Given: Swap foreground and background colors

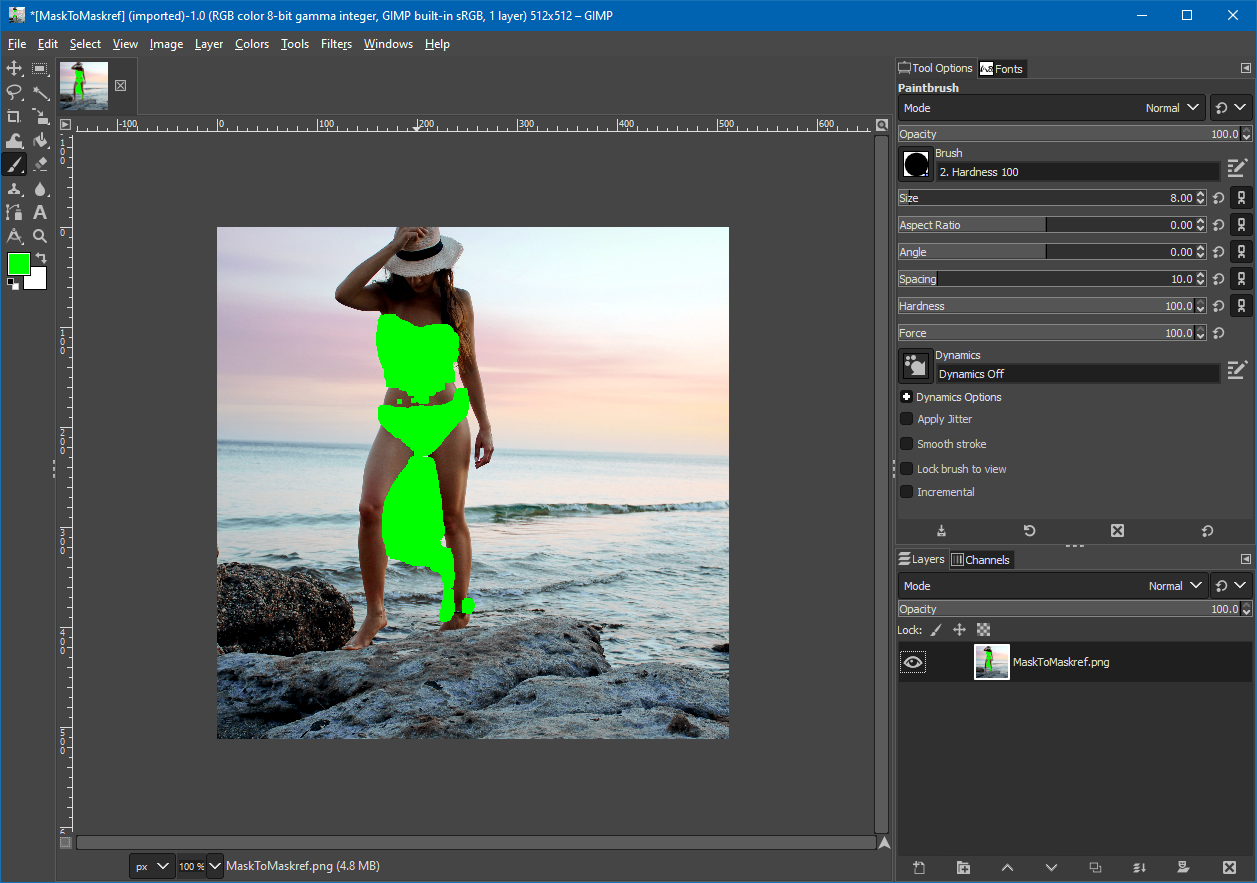Looking at the screenshot, I should coord(41,258).
